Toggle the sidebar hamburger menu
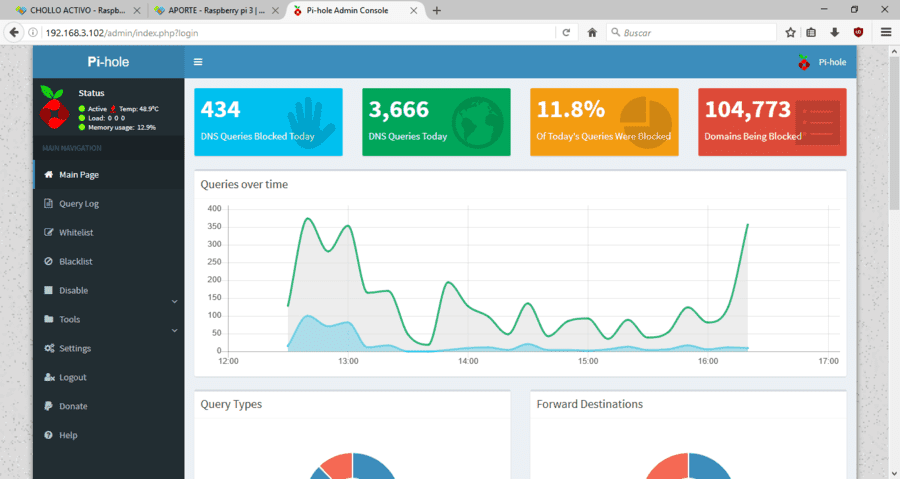Viewport: 900px width, 479px height. click(x=198, y=62)
